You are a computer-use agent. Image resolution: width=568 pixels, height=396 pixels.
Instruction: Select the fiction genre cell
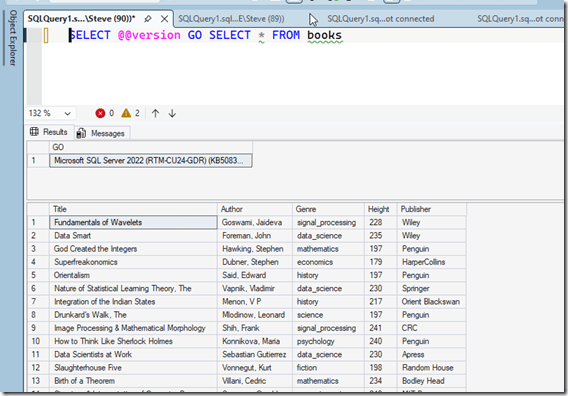click(x=329, y=368)
